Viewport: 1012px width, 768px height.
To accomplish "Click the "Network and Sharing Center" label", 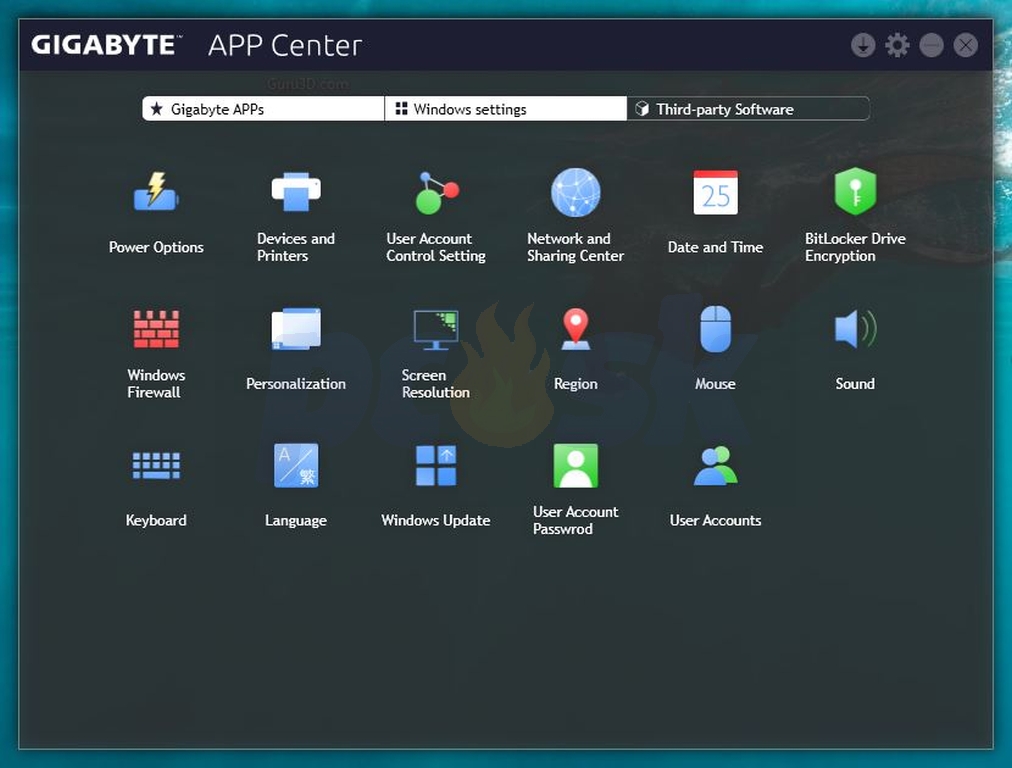I will [576, 247].
